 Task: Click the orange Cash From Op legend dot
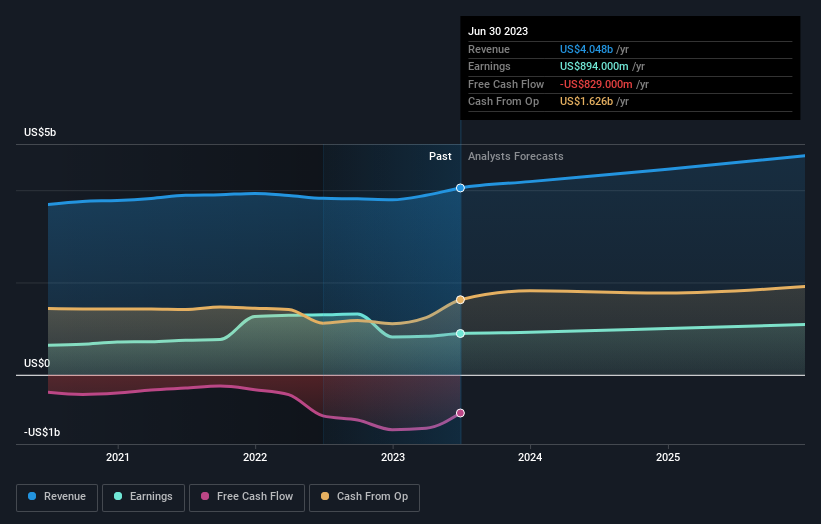point(325,496)
